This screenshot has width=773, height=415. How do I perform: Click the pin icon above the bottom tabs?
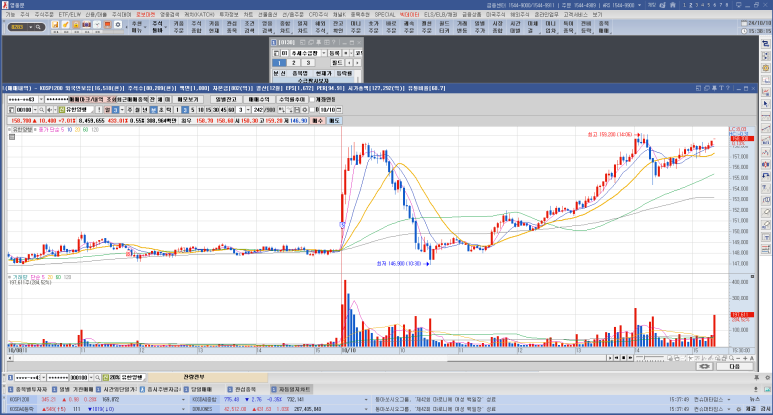757,378
